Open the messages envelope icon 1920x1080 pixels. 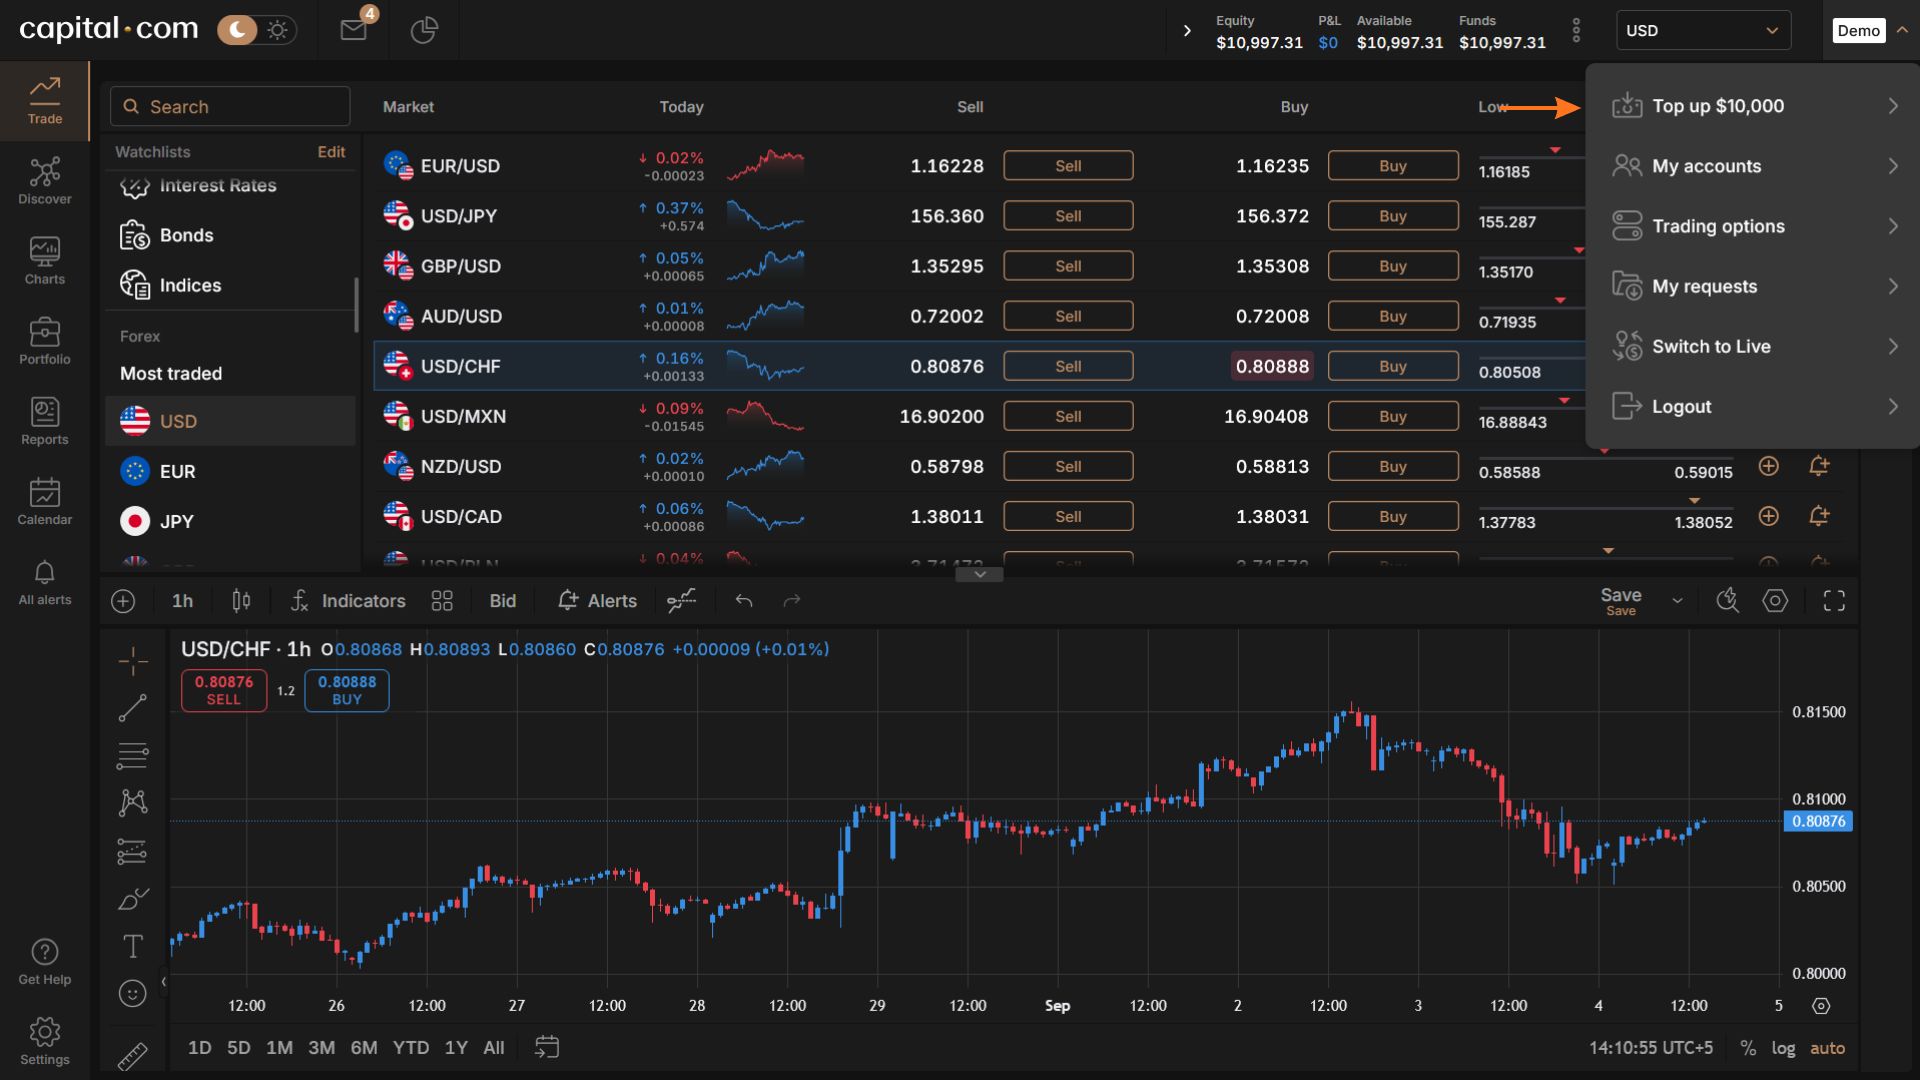[x=354, y=30]
